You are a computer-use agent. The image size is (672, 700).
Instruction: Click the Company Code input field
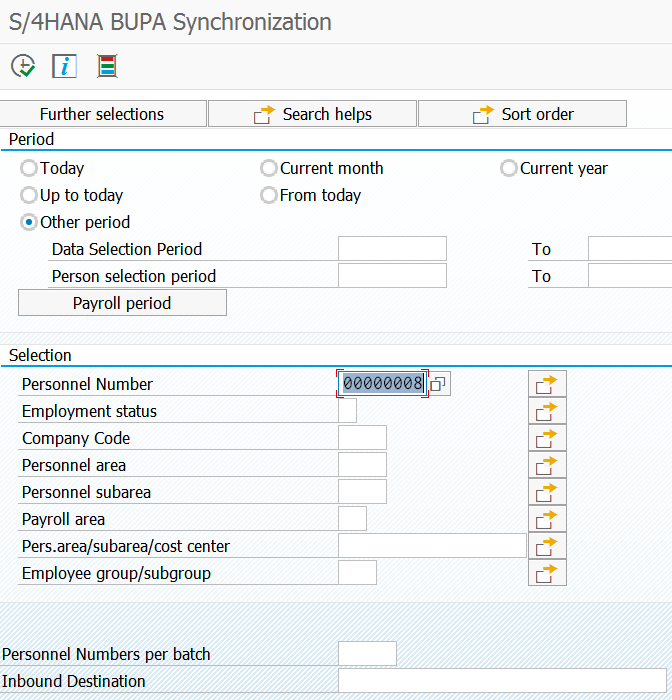click(x=363, y=438)
